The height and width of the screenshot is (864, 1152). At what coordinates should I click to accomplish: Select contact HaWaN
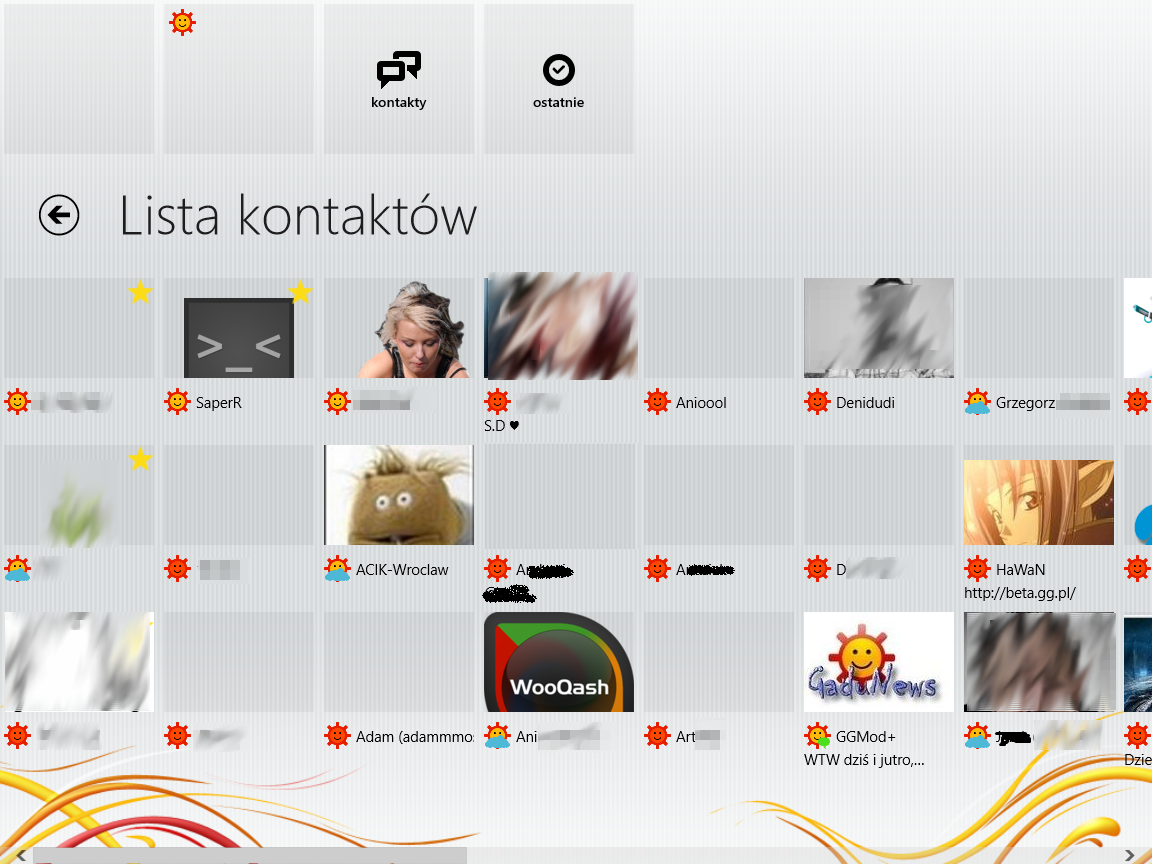click(x=1020, y=569)
